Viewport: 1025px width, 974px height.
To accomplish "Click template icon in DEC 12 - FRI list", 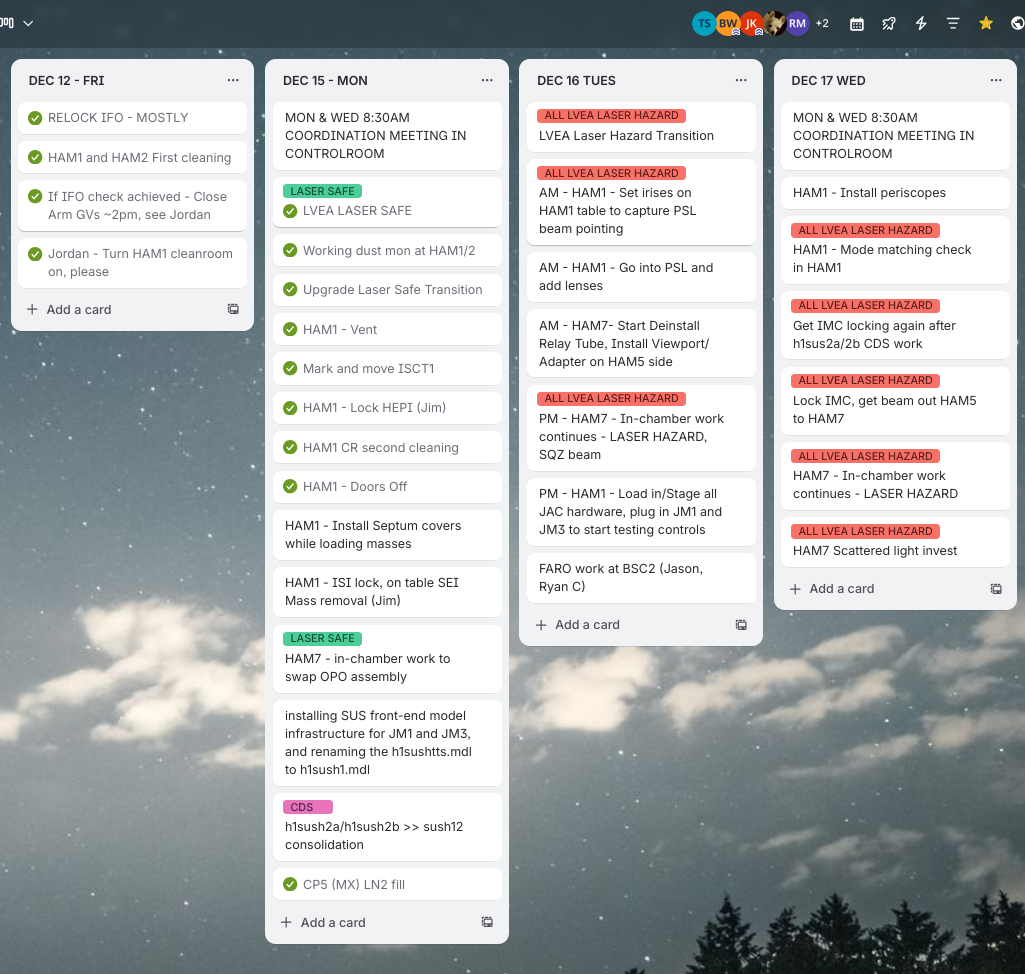I will click(x=233, y=310).
